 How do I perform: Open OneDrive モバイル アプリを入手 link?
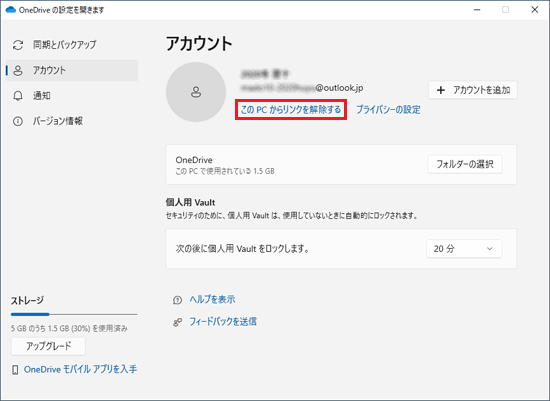pyautogui.click(x=80, y=369)
